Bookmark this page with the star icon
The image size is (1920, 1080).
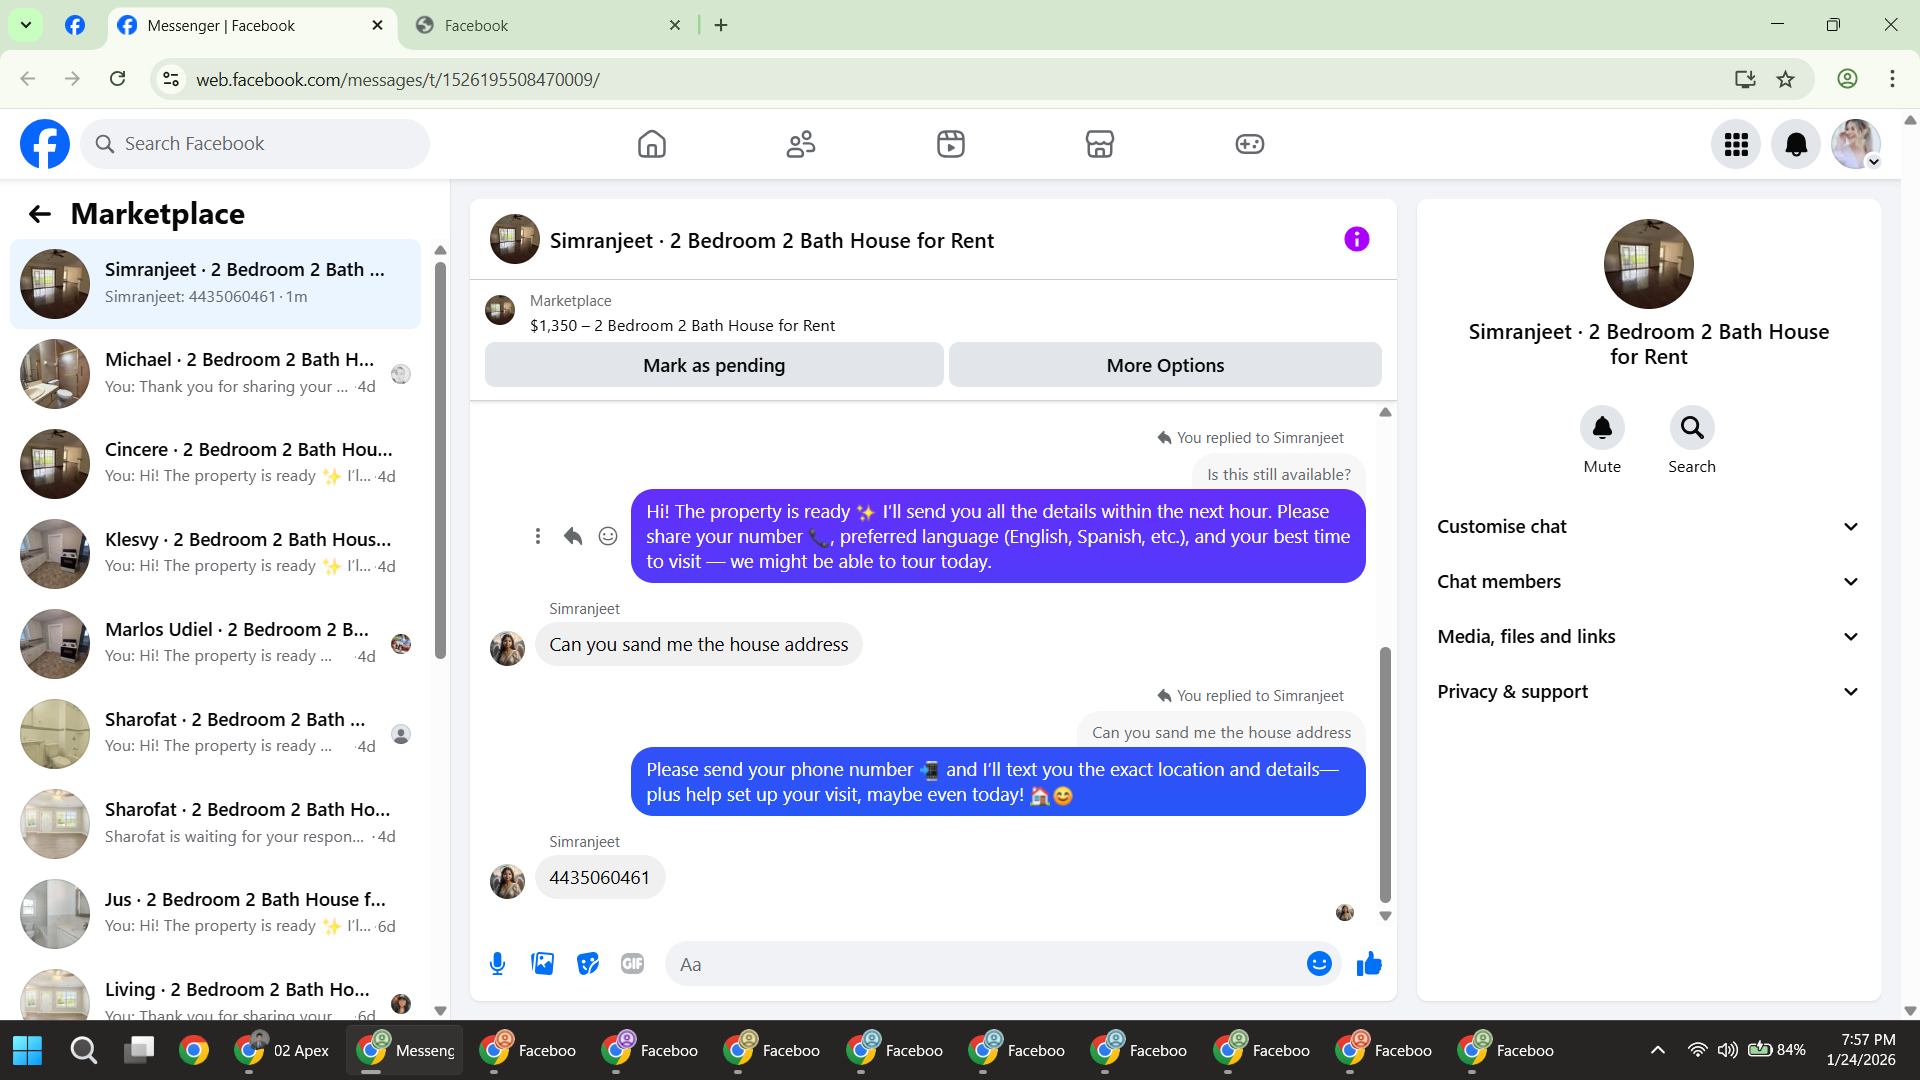coord(1786,79)
